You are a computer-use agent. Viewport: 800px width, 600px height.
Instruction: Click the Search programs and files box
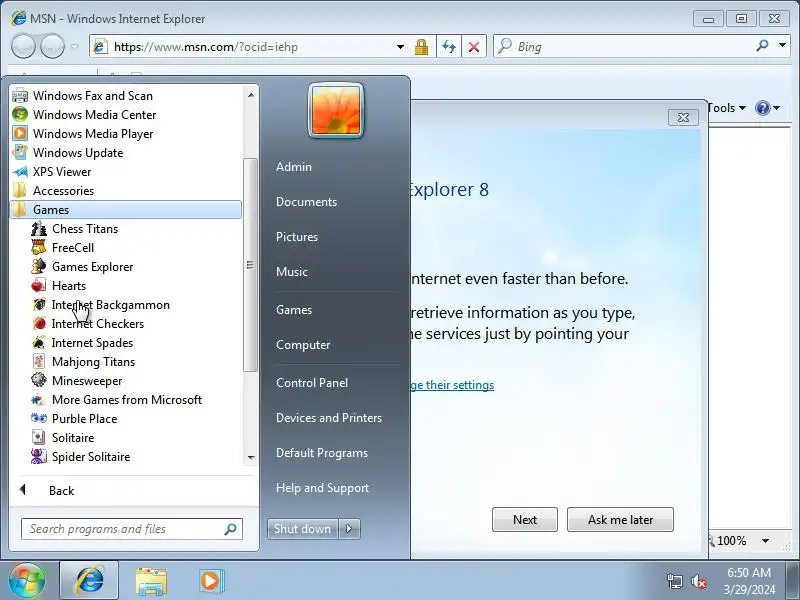(132, 529)
